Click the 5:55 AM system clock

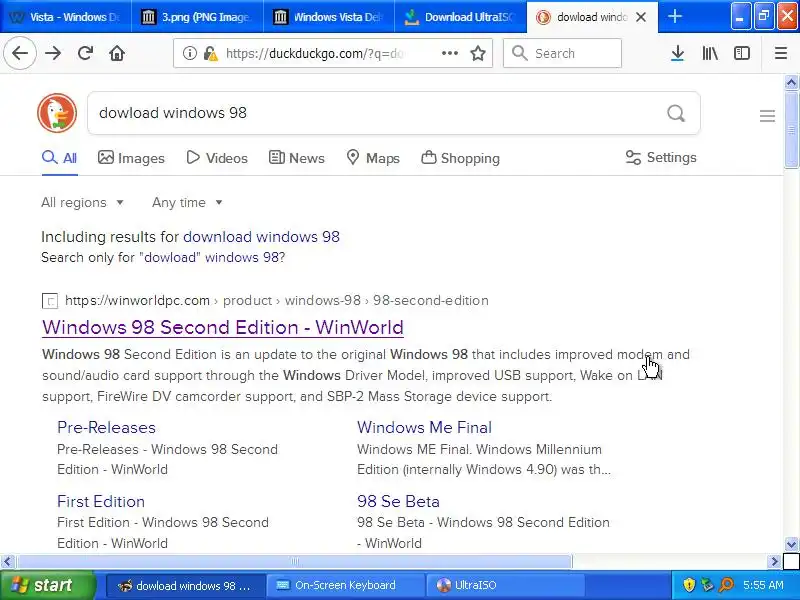(x=763, y=585)
